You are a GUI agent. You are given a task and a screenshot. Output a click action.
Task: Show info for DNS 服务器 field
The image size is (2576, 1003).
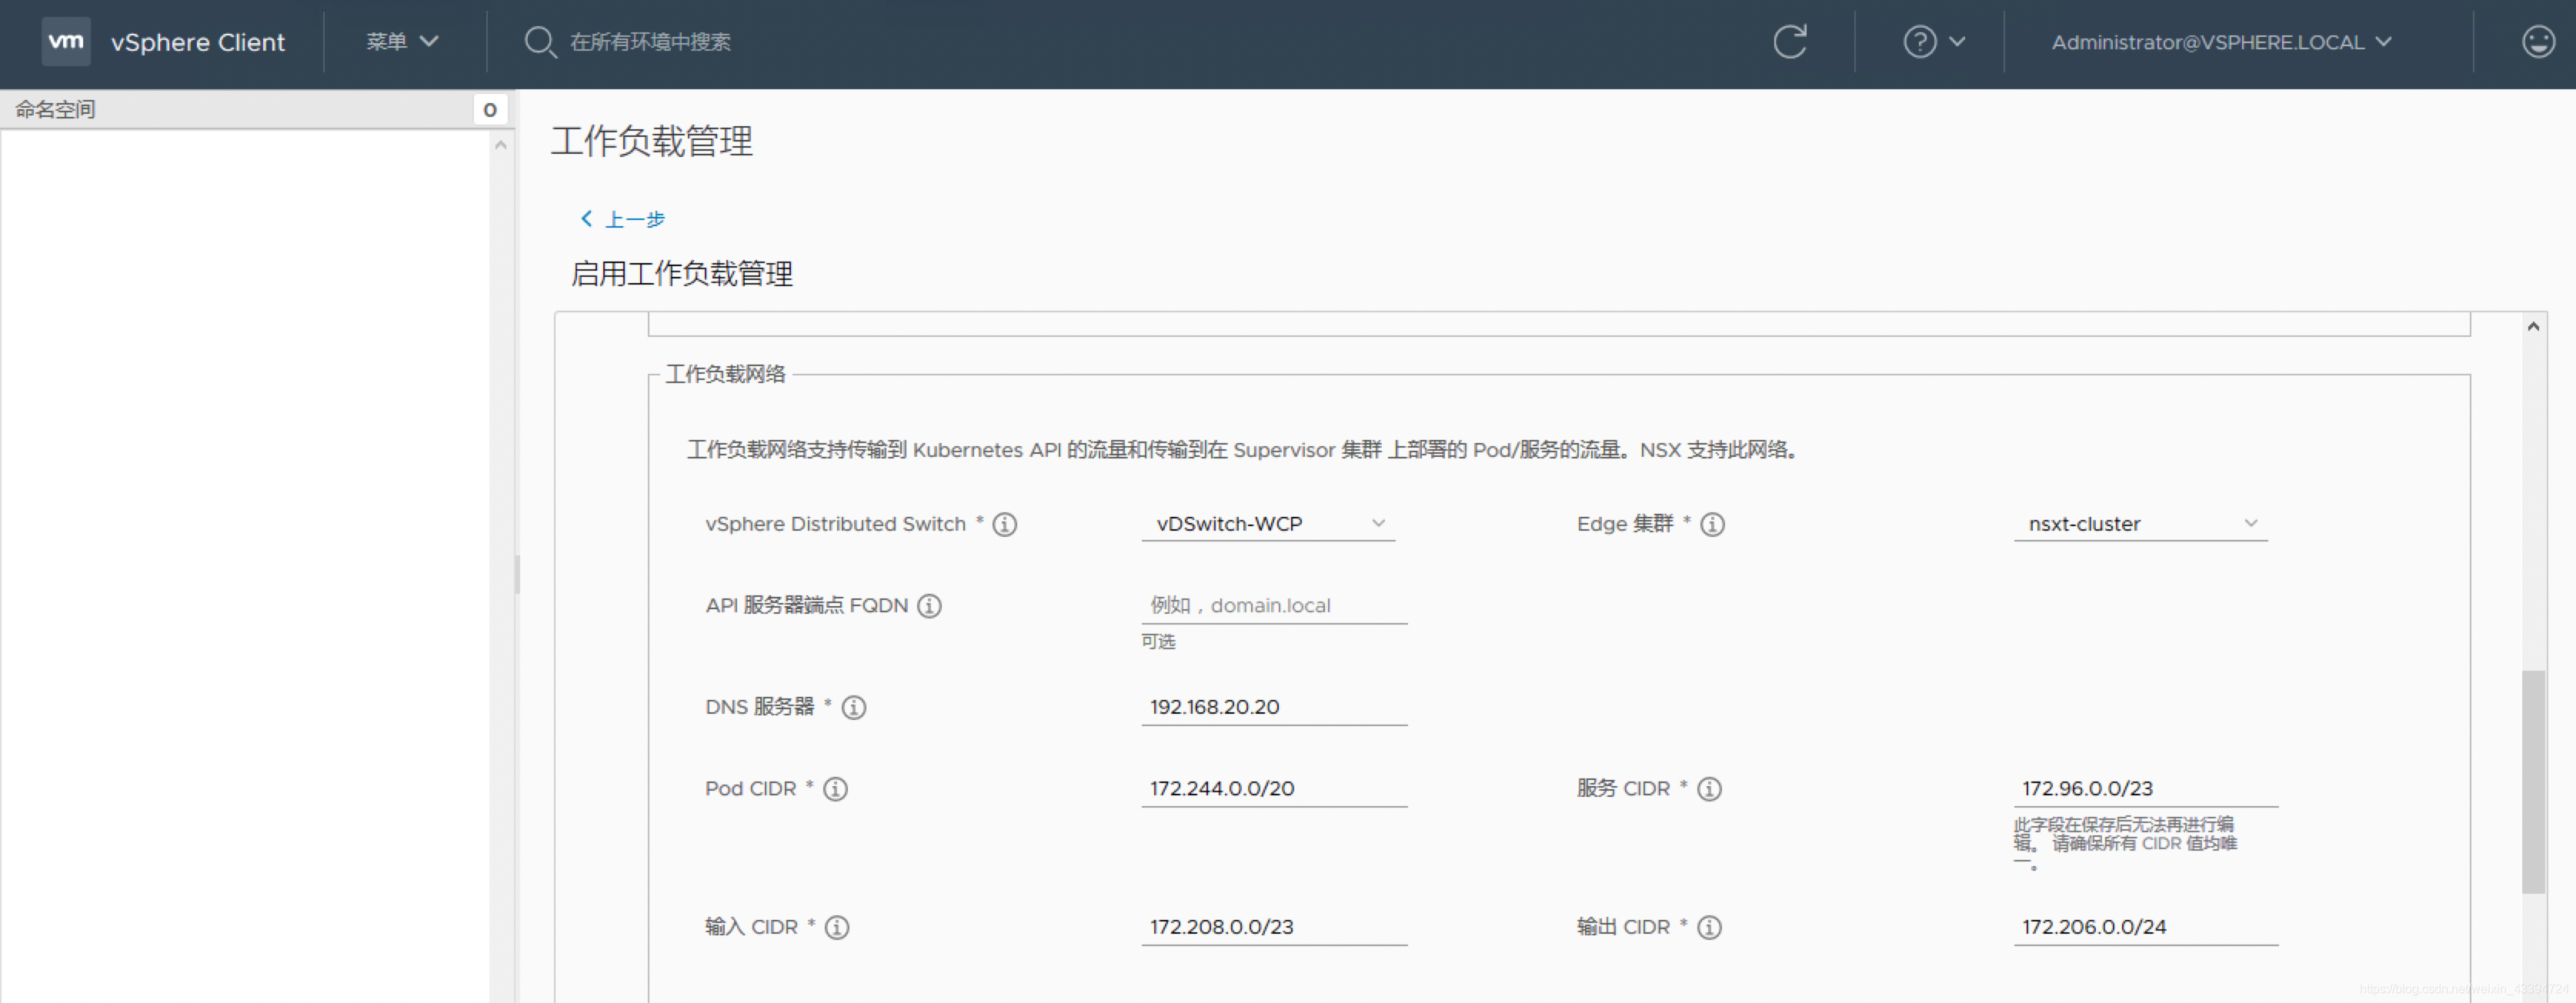853,708
